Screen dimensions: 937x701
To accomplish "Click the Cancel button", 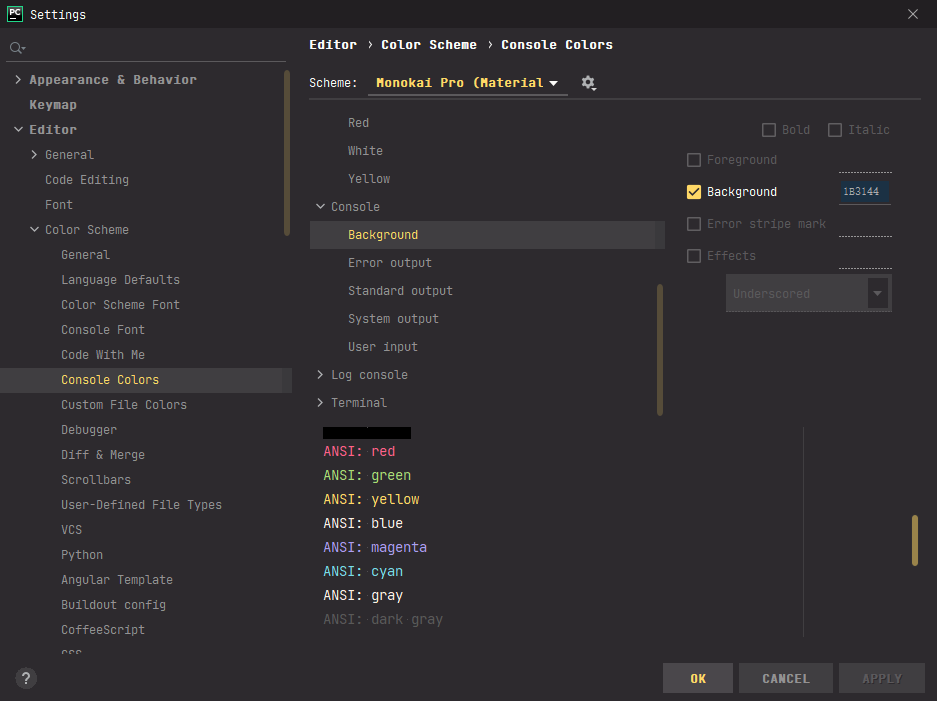I will (x=785, y=678).
